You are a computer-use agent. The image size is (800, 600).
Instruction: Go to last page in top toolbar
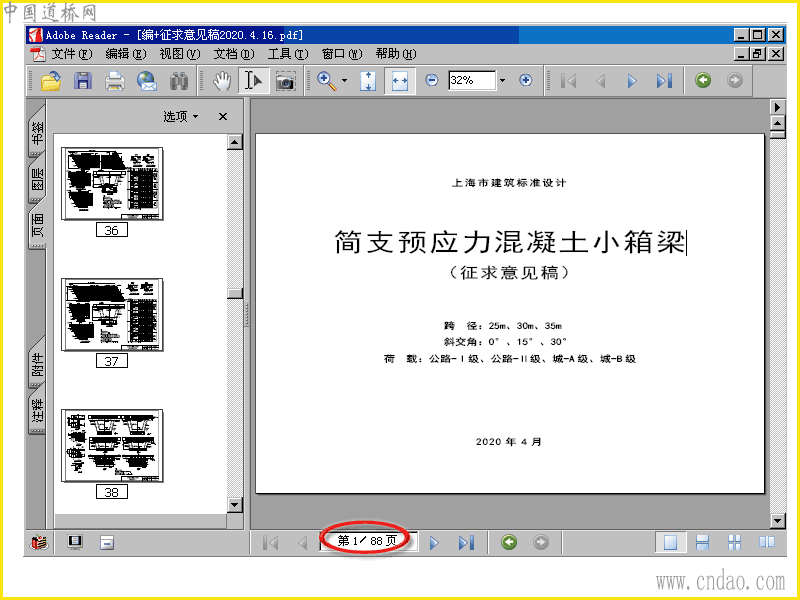point(664,81)
